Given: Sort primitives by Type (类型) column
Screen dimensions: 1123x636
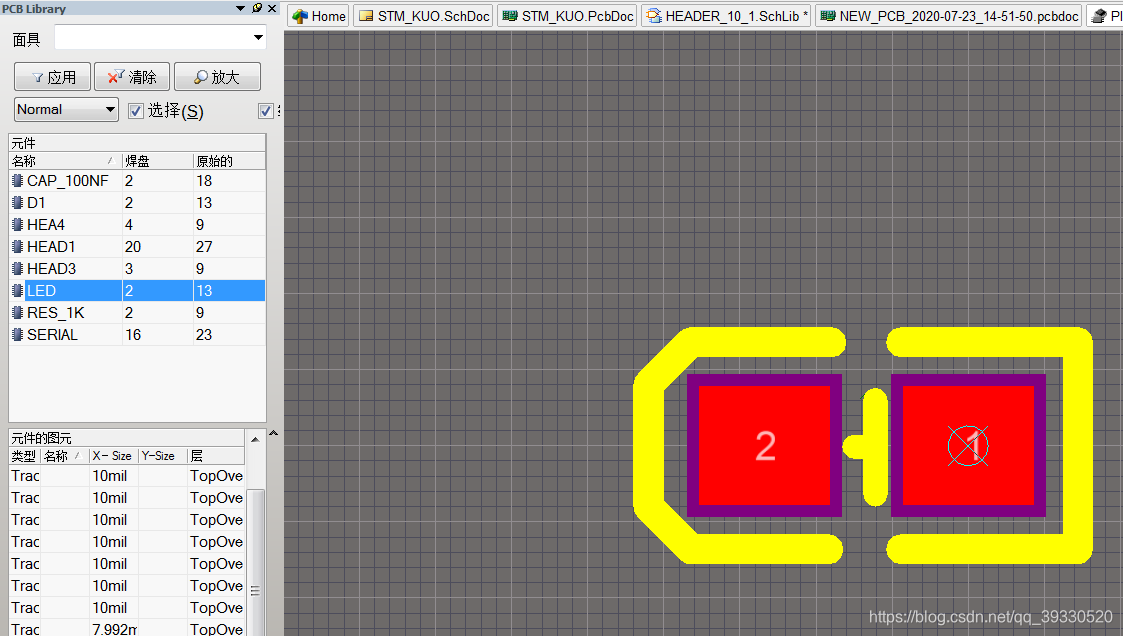Looking at the screenshot, I should pyautogui.click(x=24, y=456).
